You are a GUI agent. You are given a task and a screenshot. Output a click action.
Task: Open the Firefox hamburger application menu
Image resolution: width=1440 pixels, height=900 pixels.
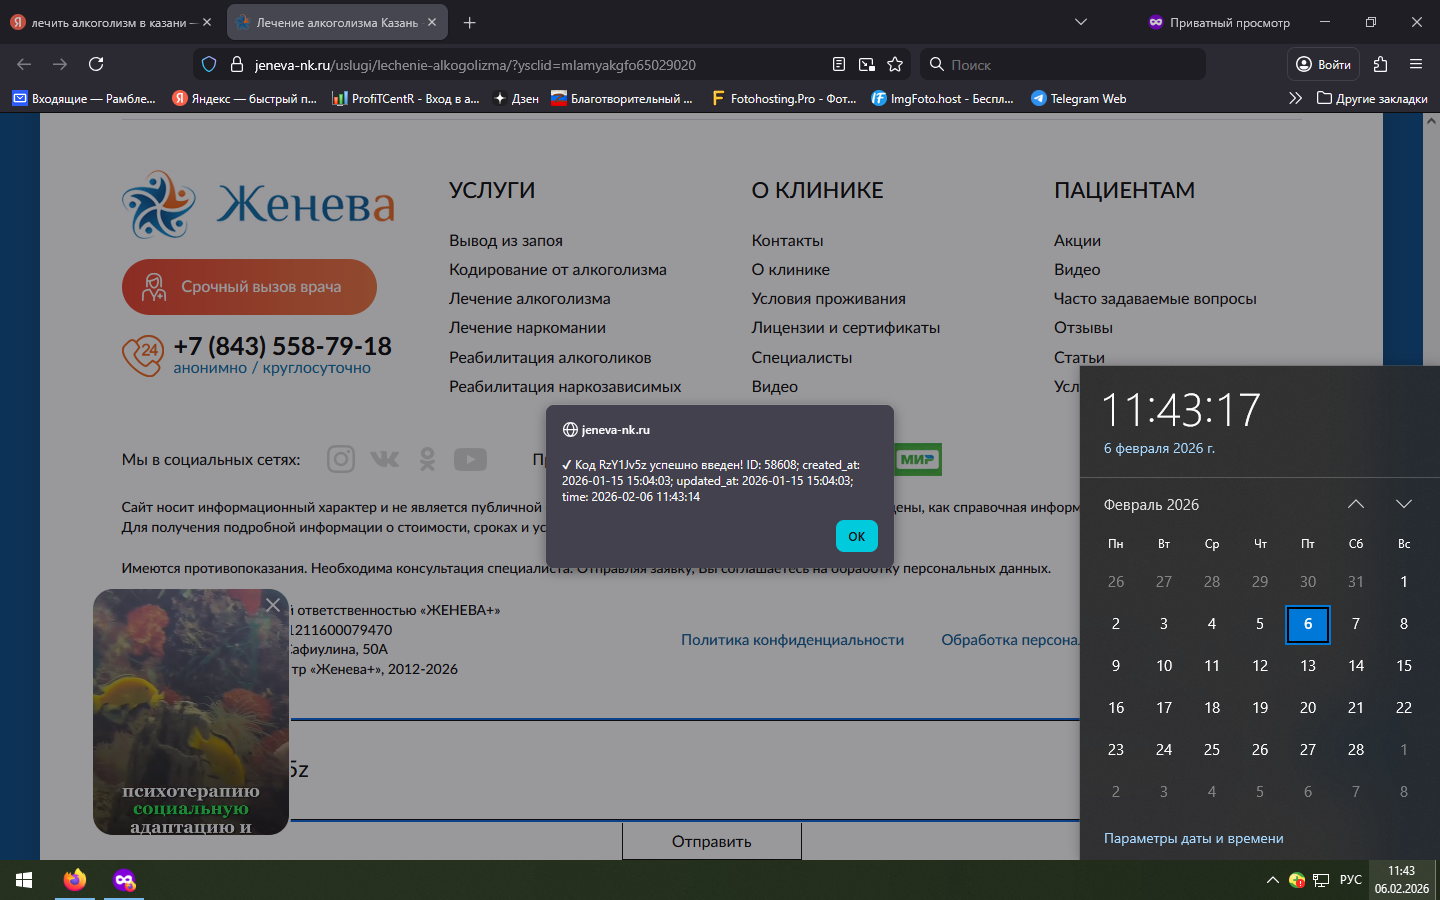click(1416, 64)
